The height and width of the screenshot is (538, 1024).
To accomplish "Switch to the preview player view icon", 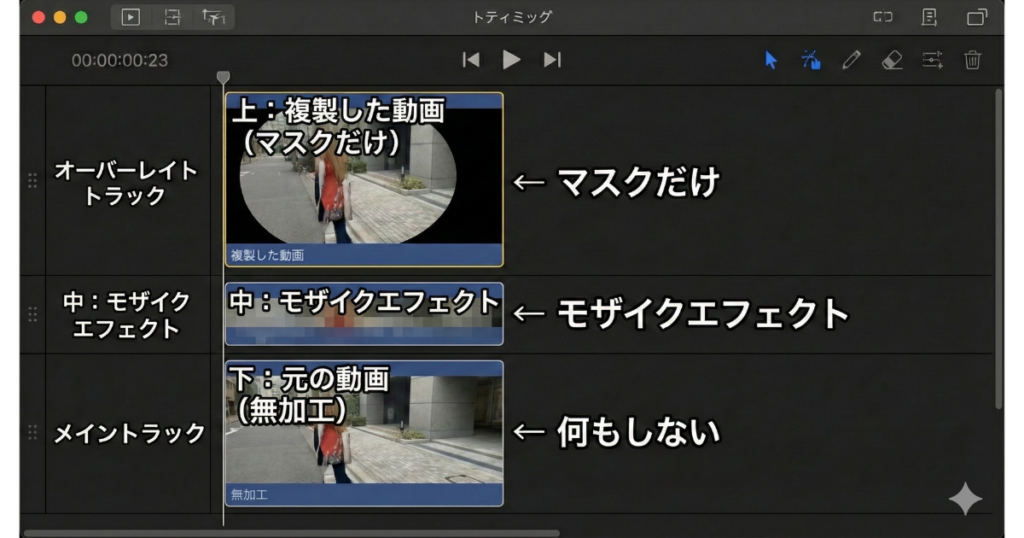I will pyautogui.click(x=131, y=17).
